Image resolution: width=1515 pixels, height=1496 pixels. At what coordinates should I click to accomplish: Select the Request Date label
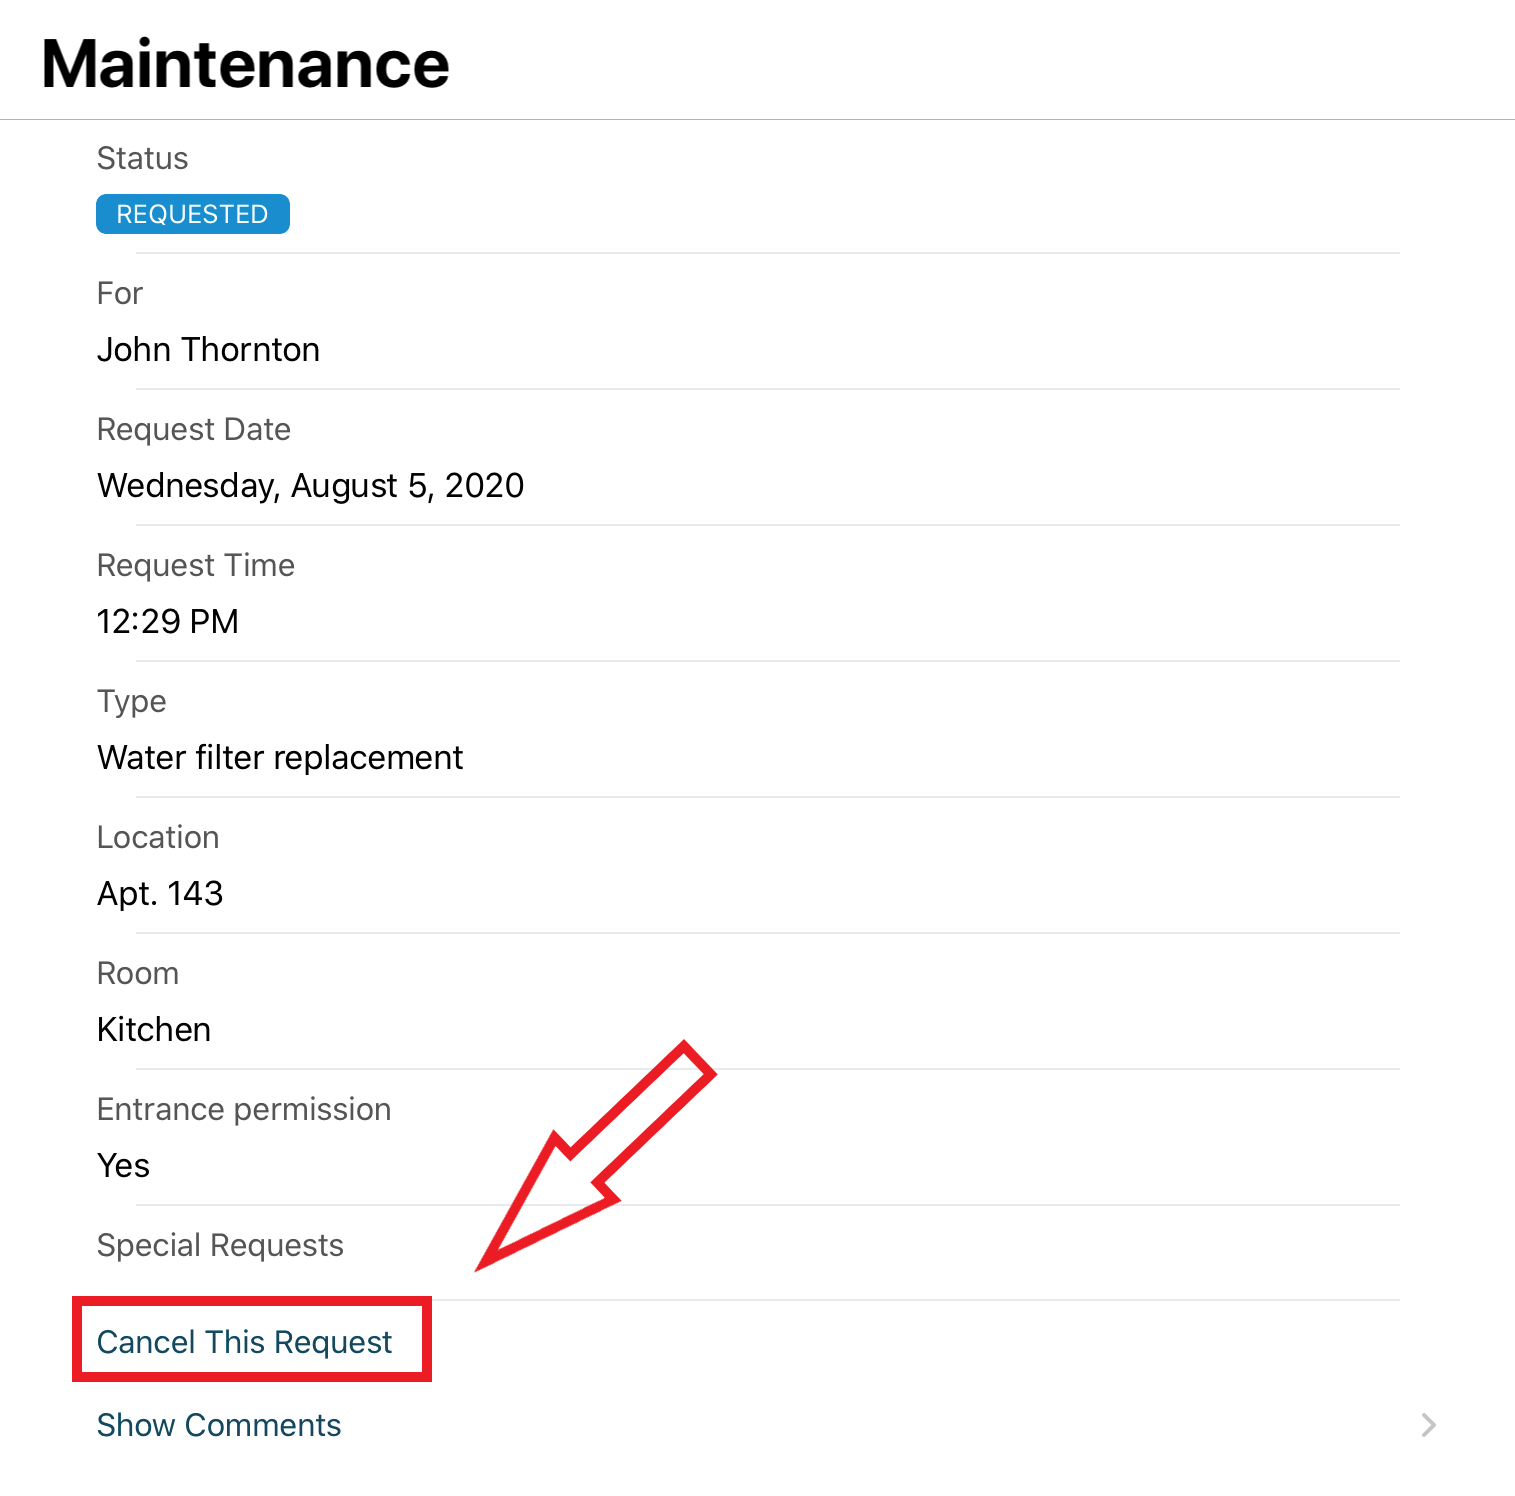point(193,429)
